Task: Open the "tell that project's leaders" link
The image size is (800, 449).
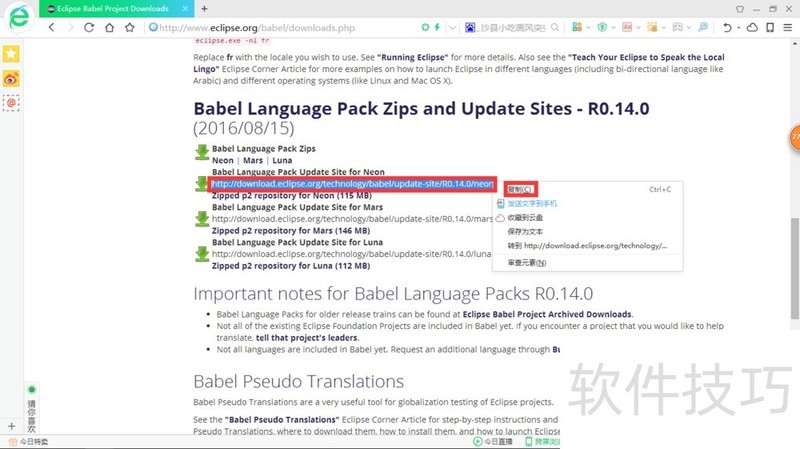Action: coord(307,338)
